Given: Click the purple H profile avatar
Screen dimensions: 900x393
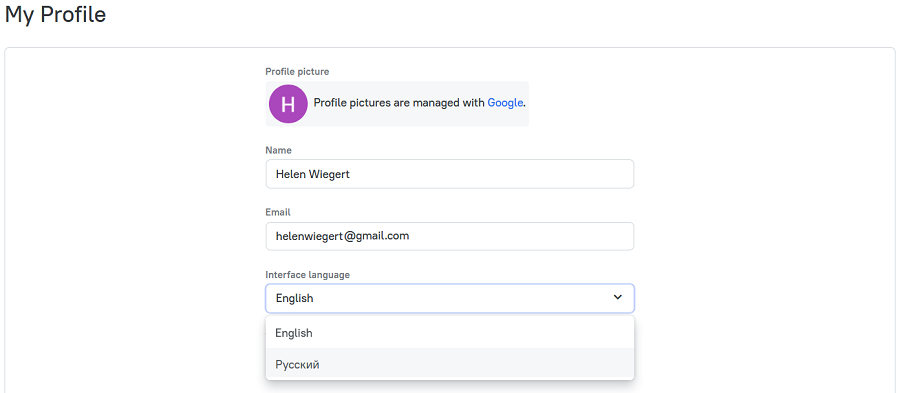Looking at the screenshot, I should pyautogui.click(x=288, y=104).
